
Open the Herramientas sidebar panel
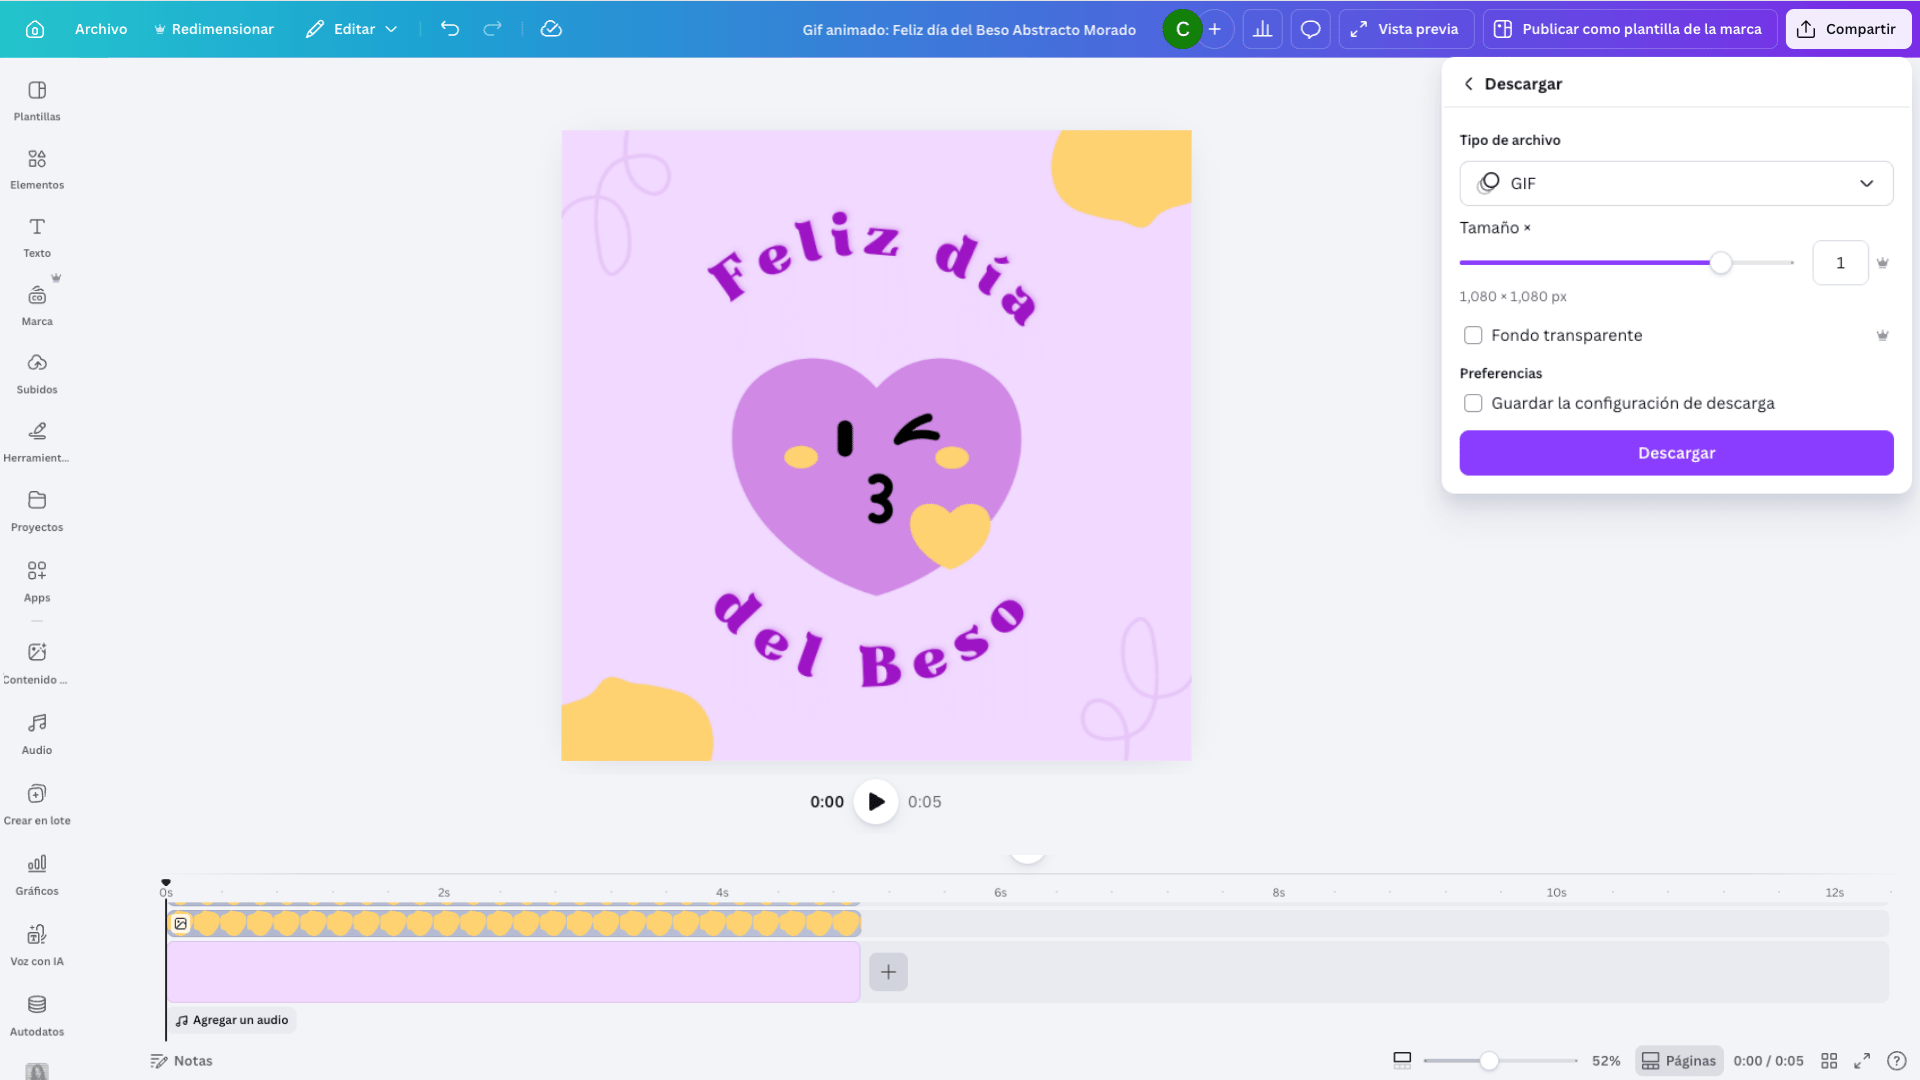coord(37,442)
